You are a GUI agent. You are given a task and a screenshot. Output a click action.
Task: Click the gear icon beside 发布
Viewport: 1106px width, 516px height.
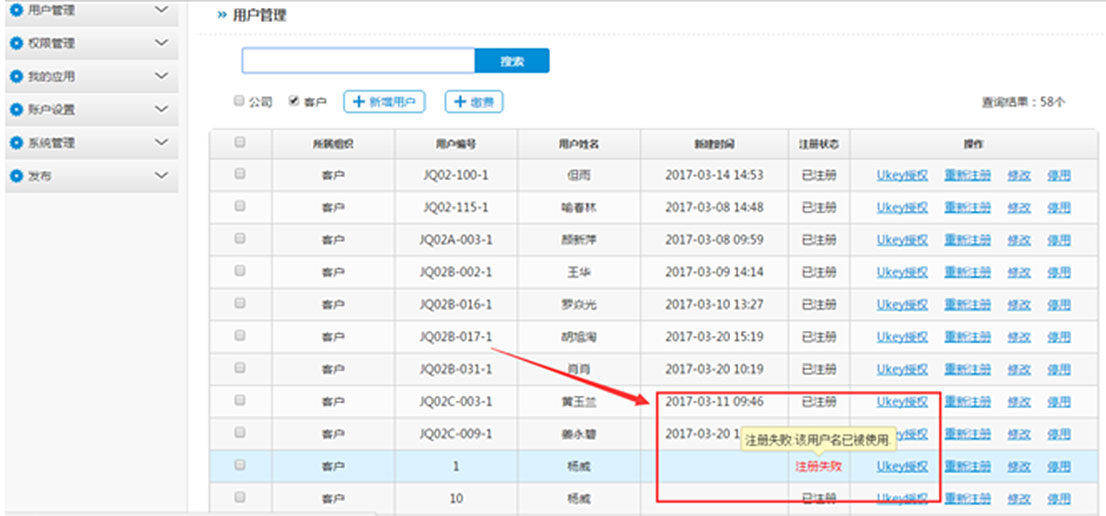(x=16, y=176)
